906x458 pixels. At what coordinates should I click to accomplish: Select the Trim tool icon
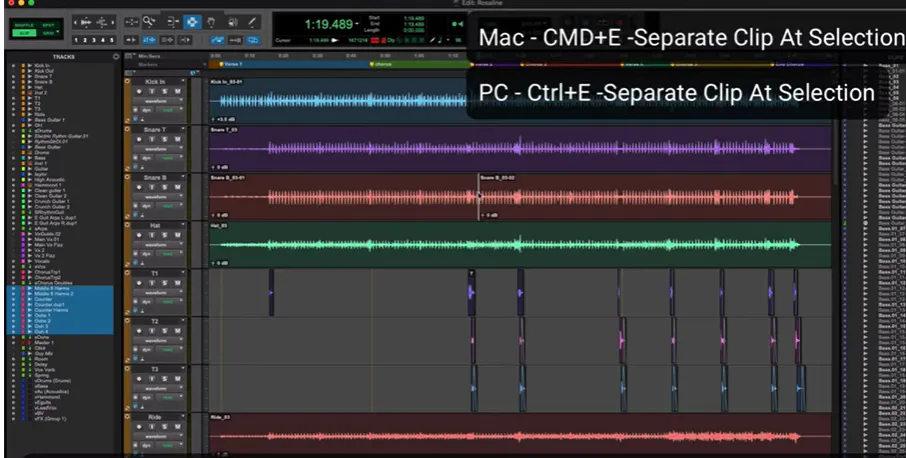coord(173,22)
